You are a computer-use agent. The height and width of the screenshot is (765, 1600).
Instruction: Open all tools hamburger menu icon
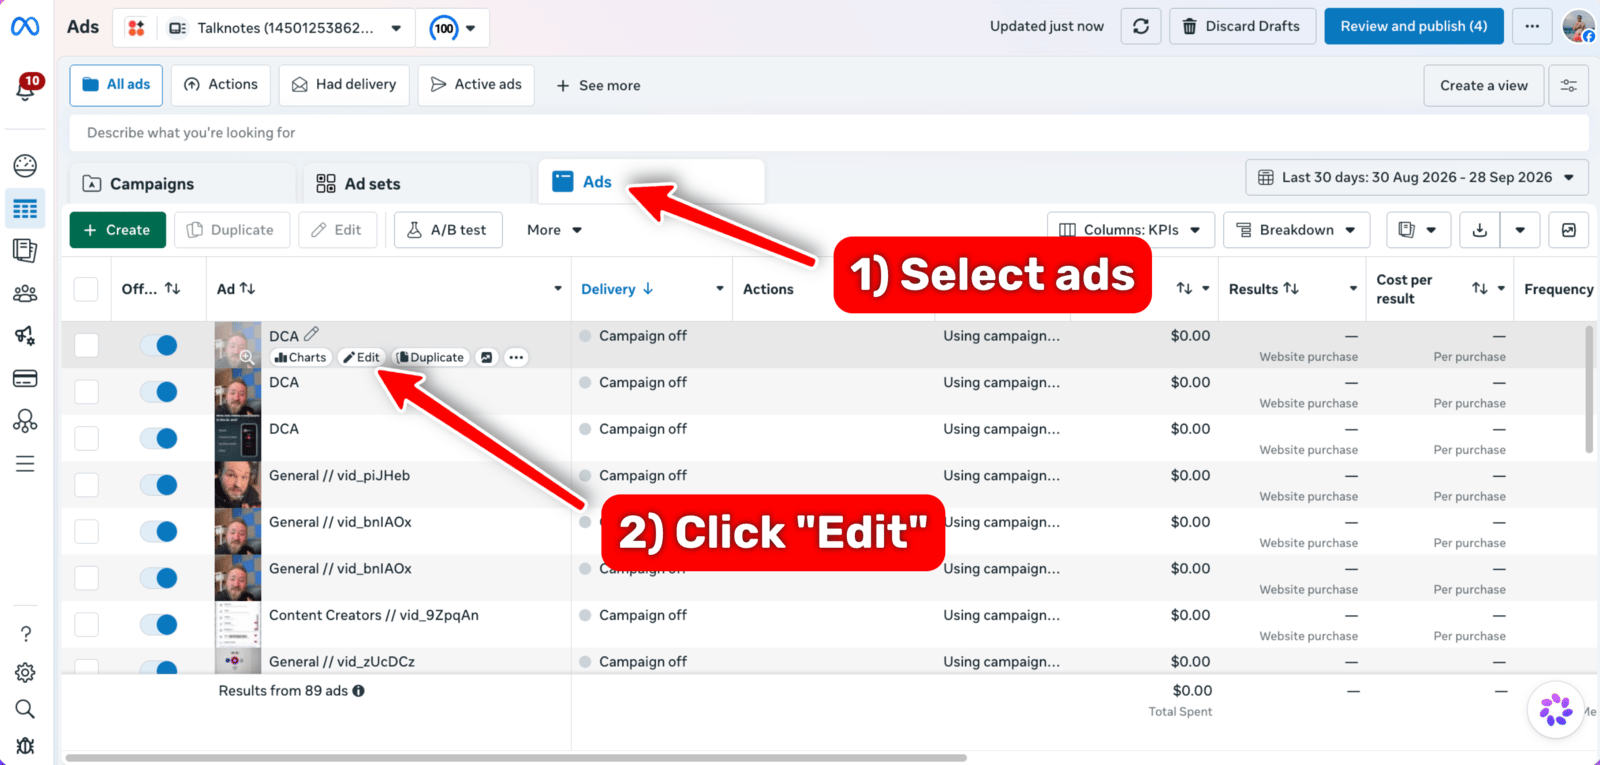point(25,464)
